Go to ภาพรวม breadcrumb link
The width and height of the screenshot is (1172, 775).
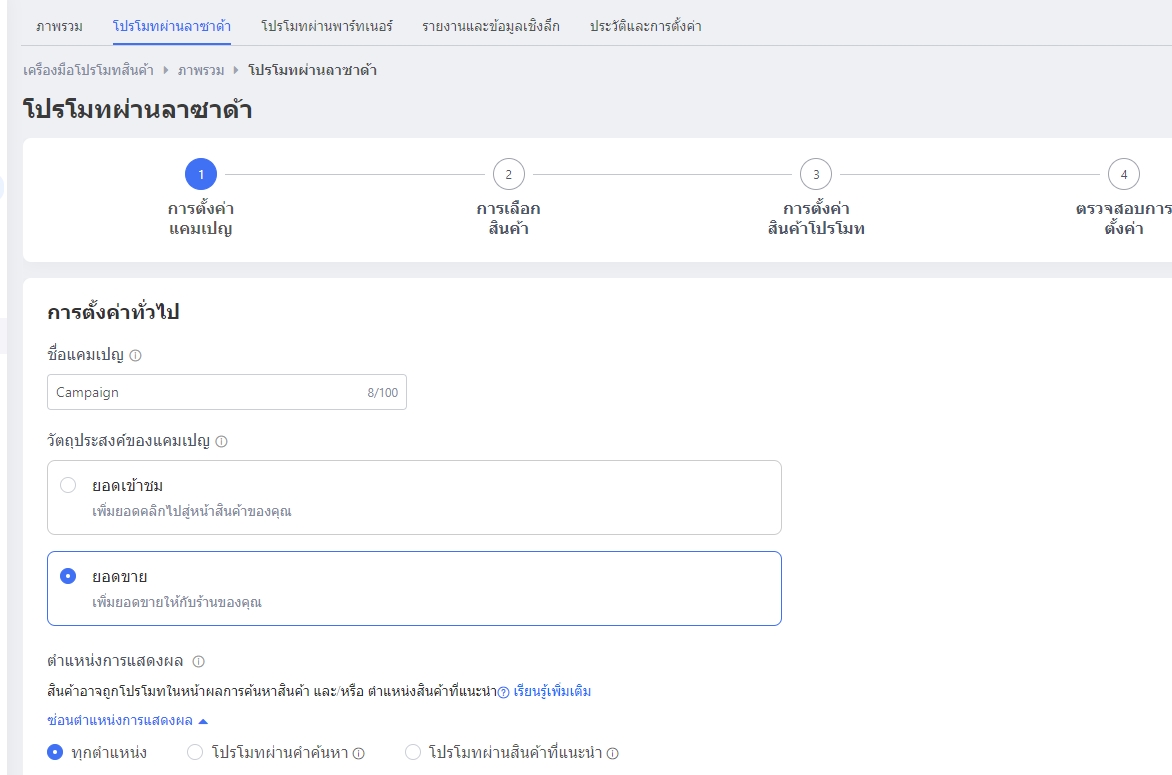tap(201, 70)
